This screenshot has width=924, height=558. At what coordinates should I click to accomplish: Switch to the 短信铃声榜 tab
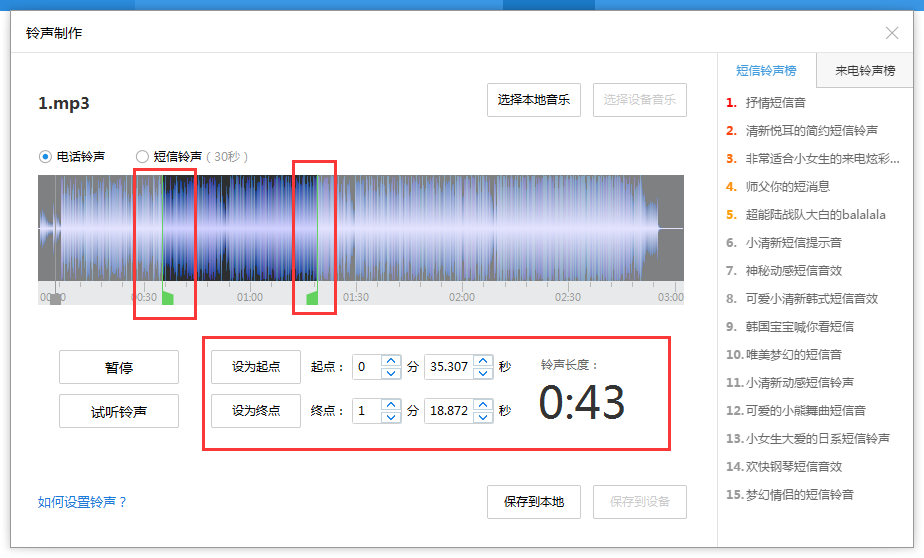pyautogui.click(x=766, y=71)
